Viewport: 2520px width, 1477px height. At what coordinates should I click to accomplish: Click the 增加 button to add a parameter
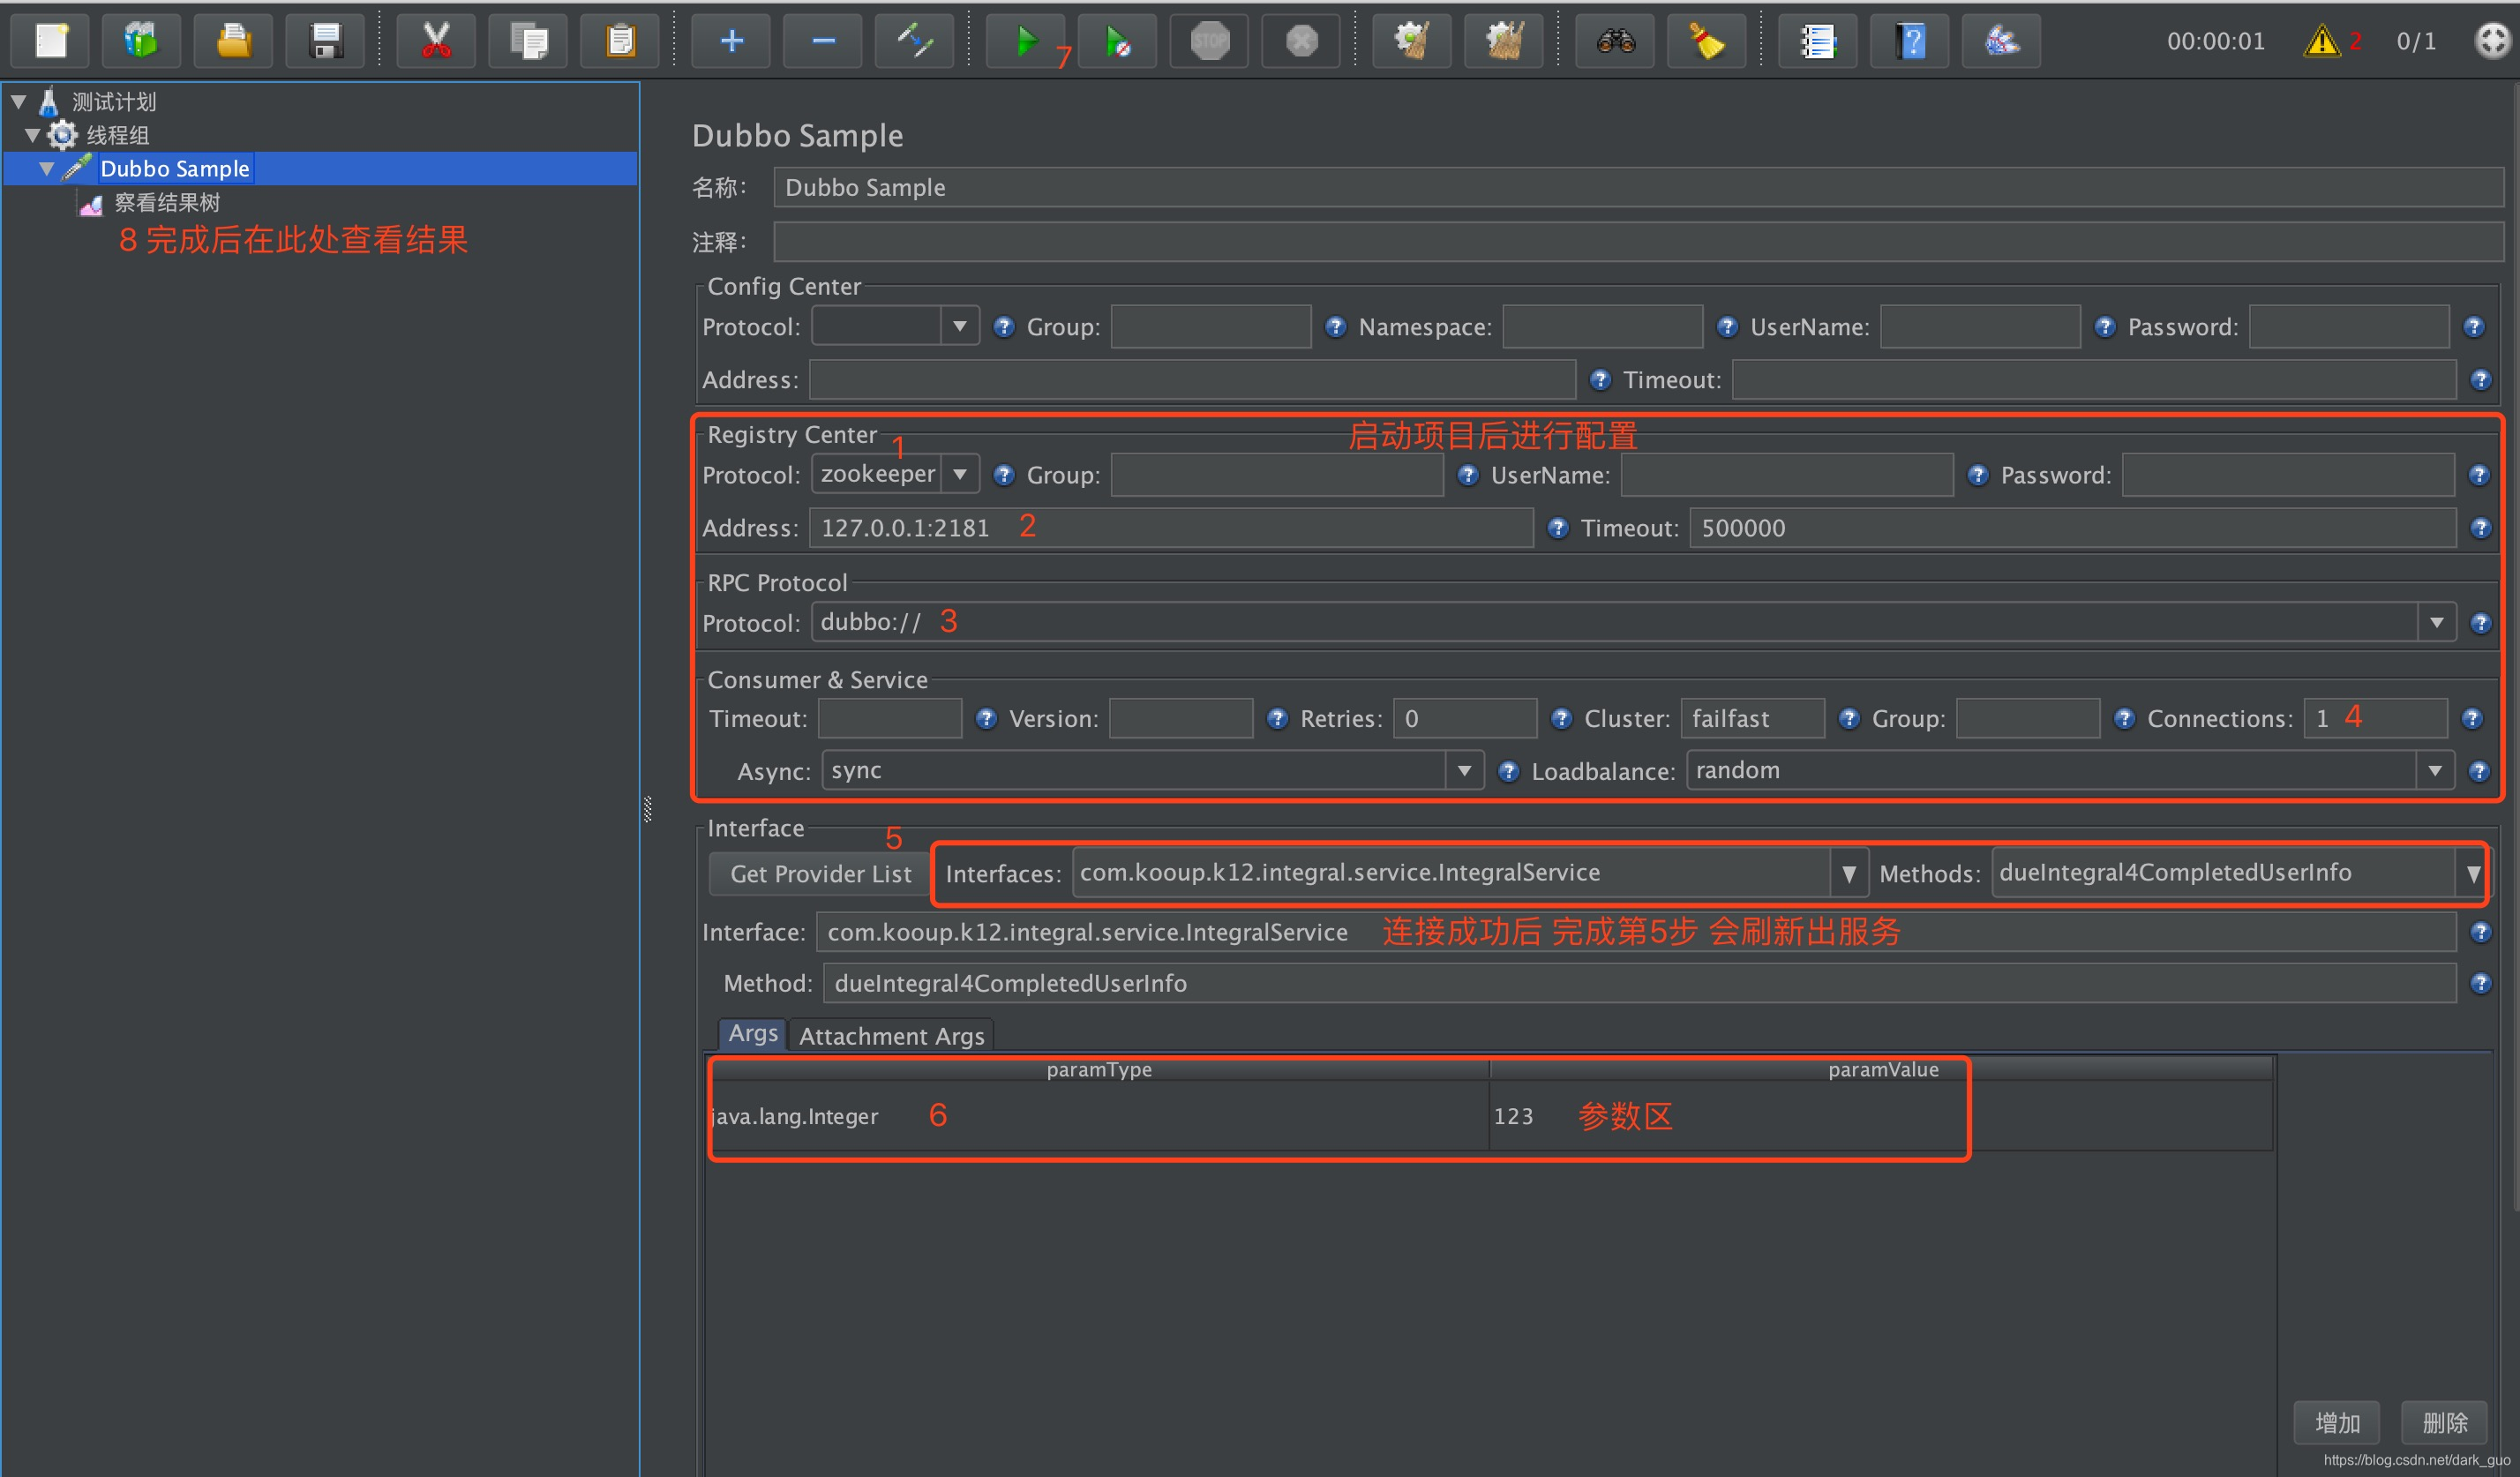coord(2336,1422)
